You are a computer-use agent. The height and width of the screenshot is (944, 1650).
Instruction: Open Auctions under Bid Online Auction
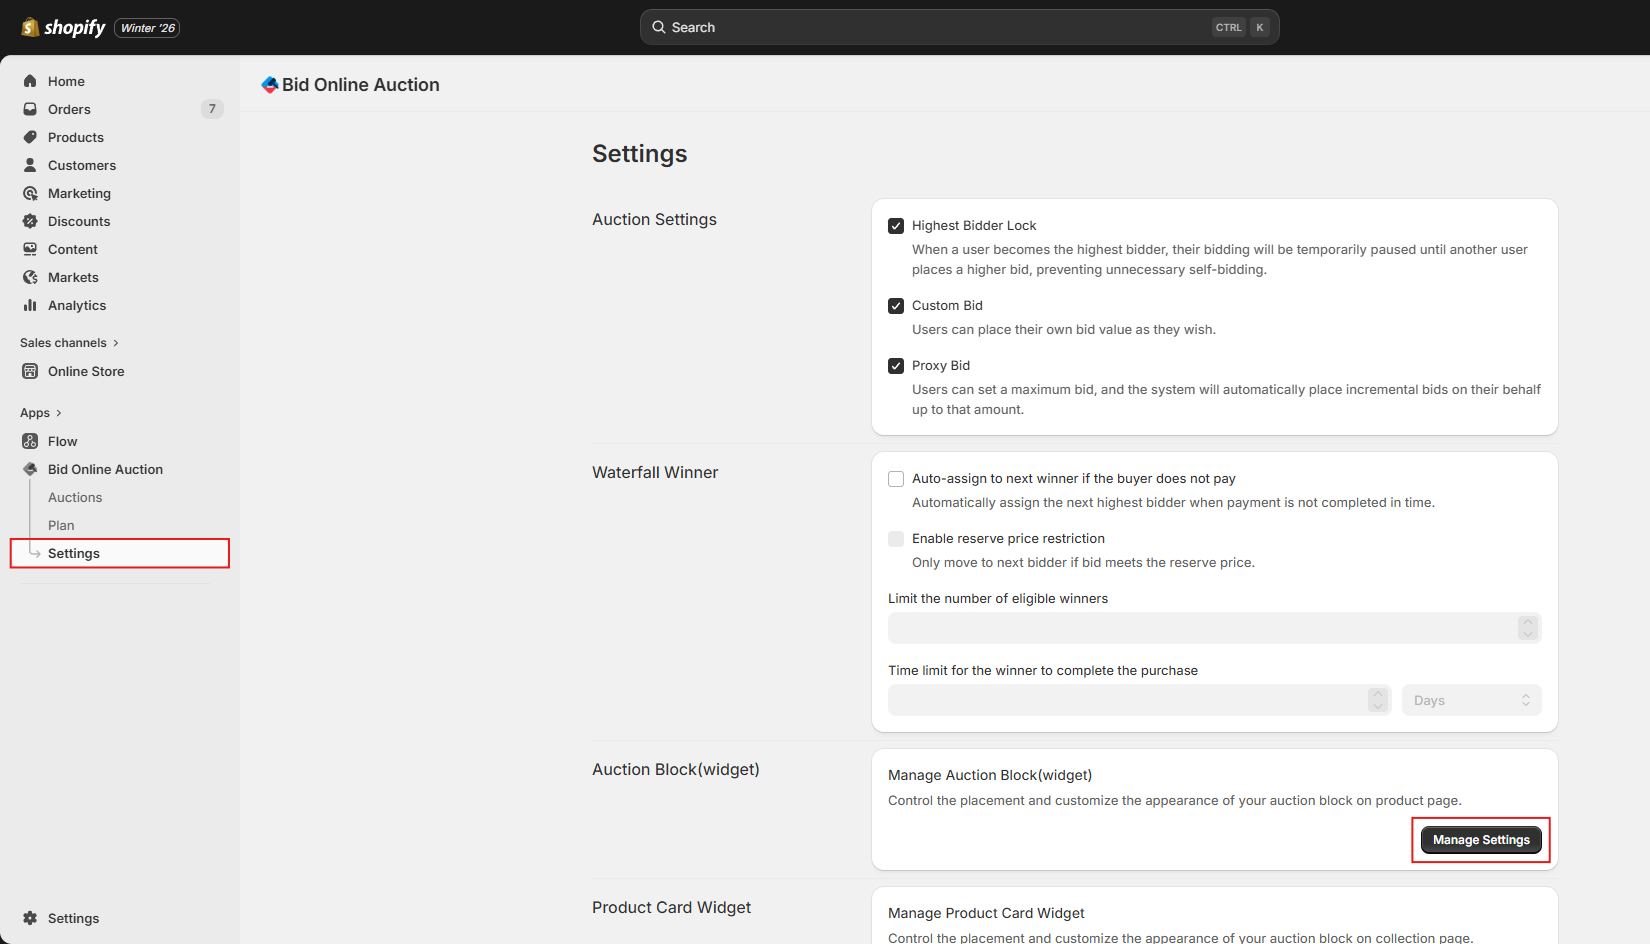click(75, 497)
